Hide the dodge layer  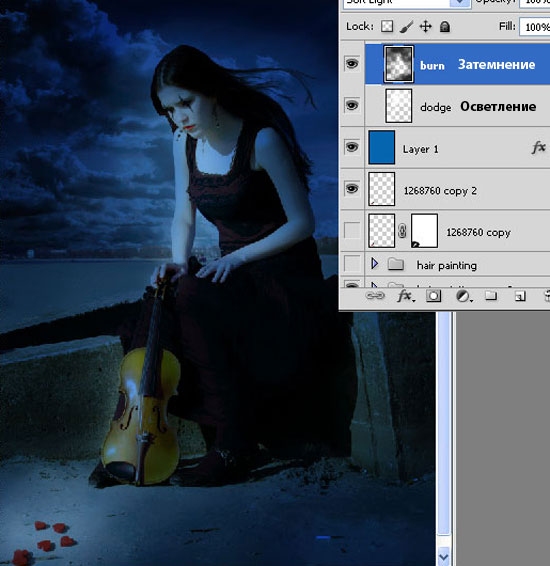pyautogui.click(x=352, y=105)
